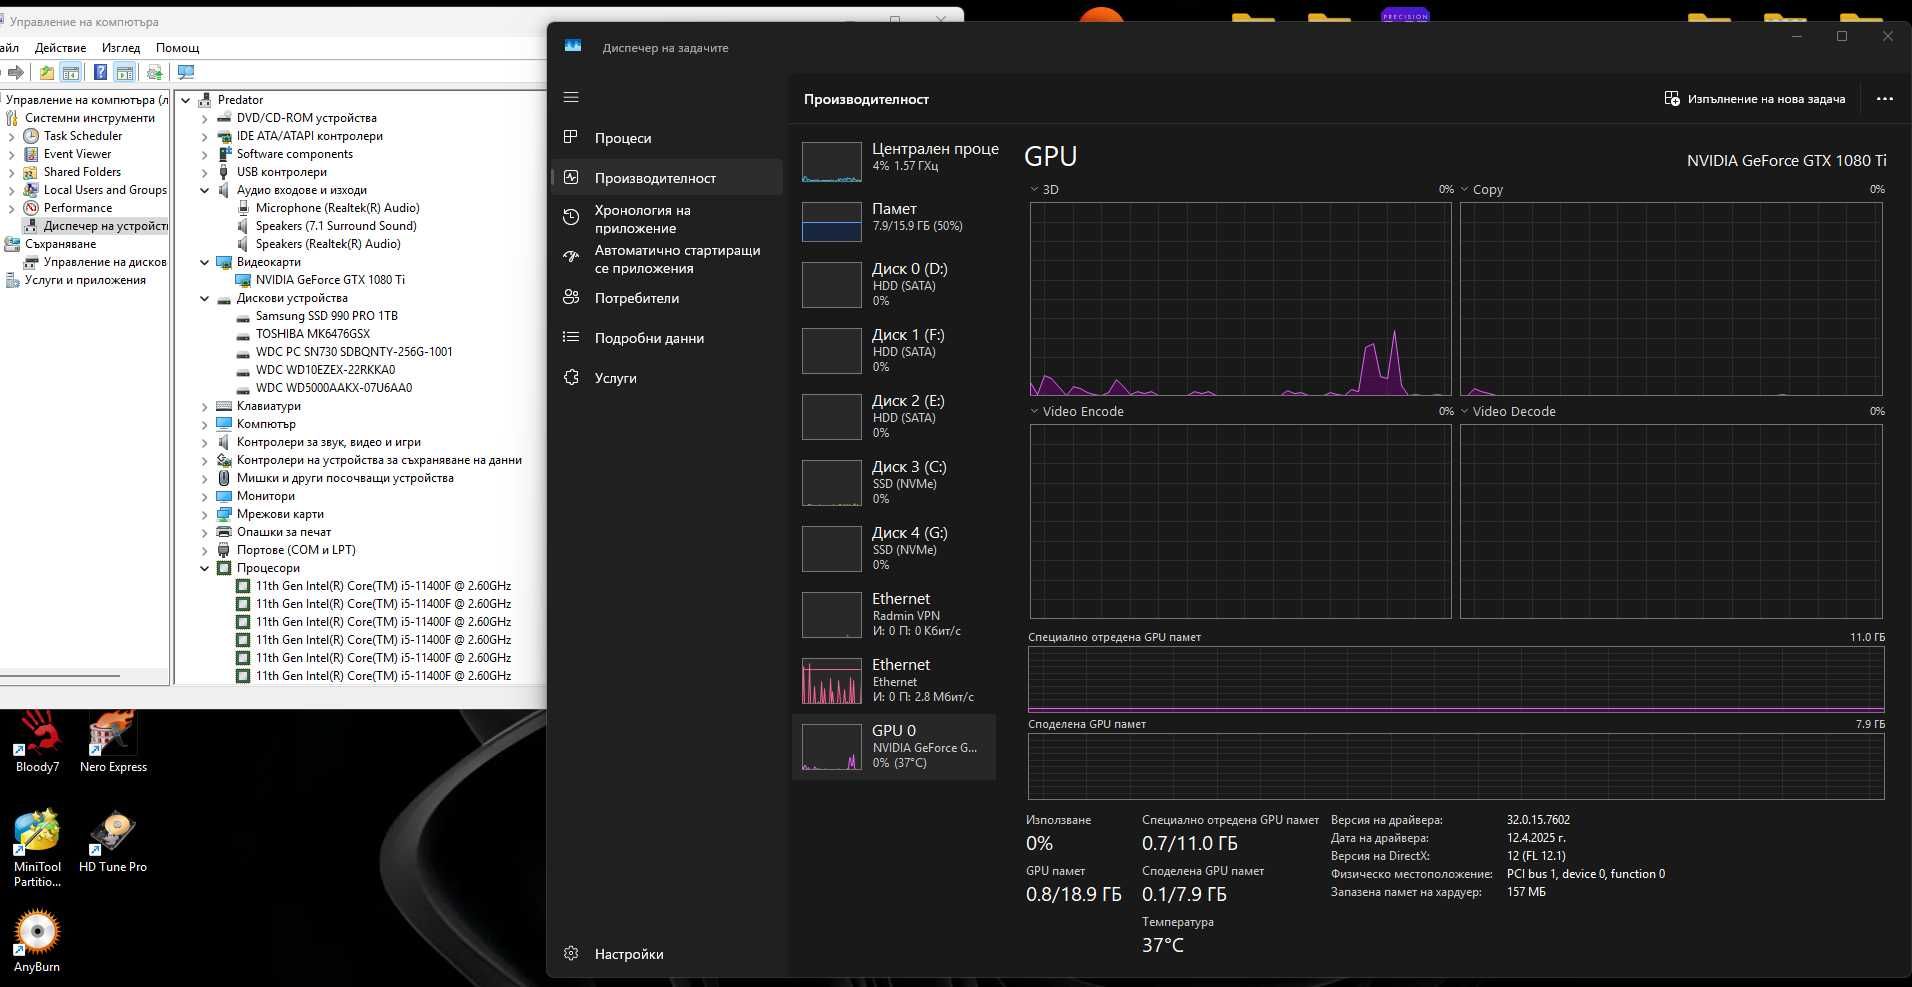Select Диск 4 (G:) performance entry
This screenshot has height=987, width=1912.
point(894,549)
